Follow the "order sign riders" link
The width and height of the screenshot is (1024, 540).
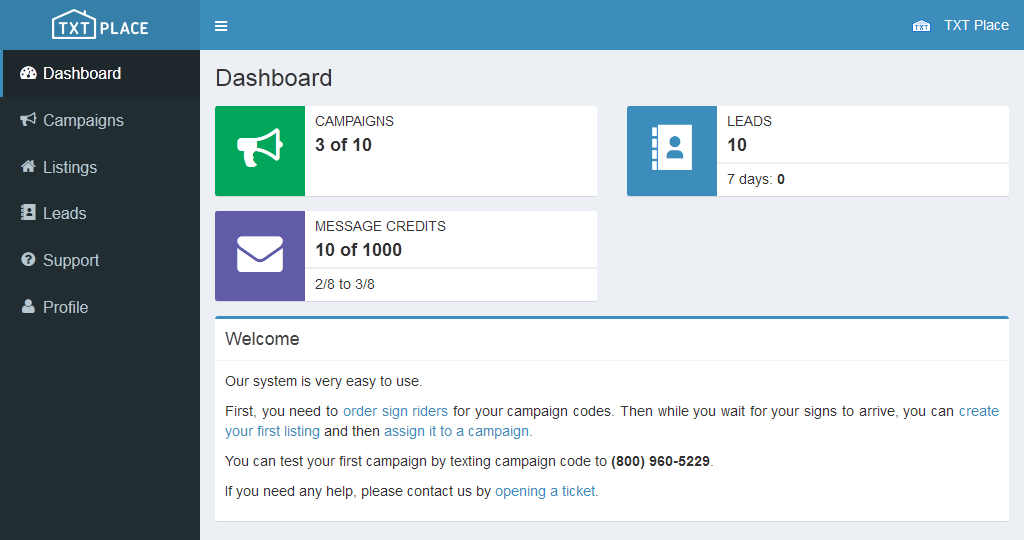coord(395,411)
